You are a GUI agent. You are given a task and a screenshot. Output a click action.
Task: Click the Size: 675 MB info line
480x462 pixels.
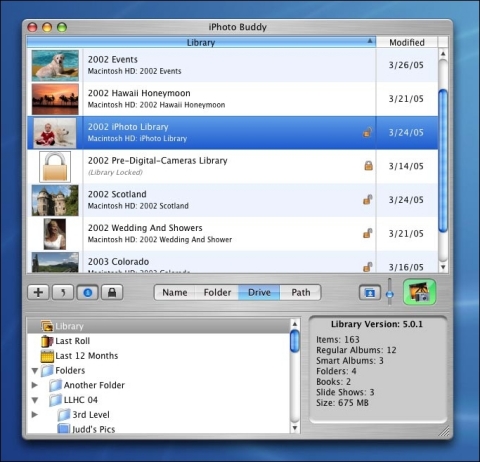342,402
